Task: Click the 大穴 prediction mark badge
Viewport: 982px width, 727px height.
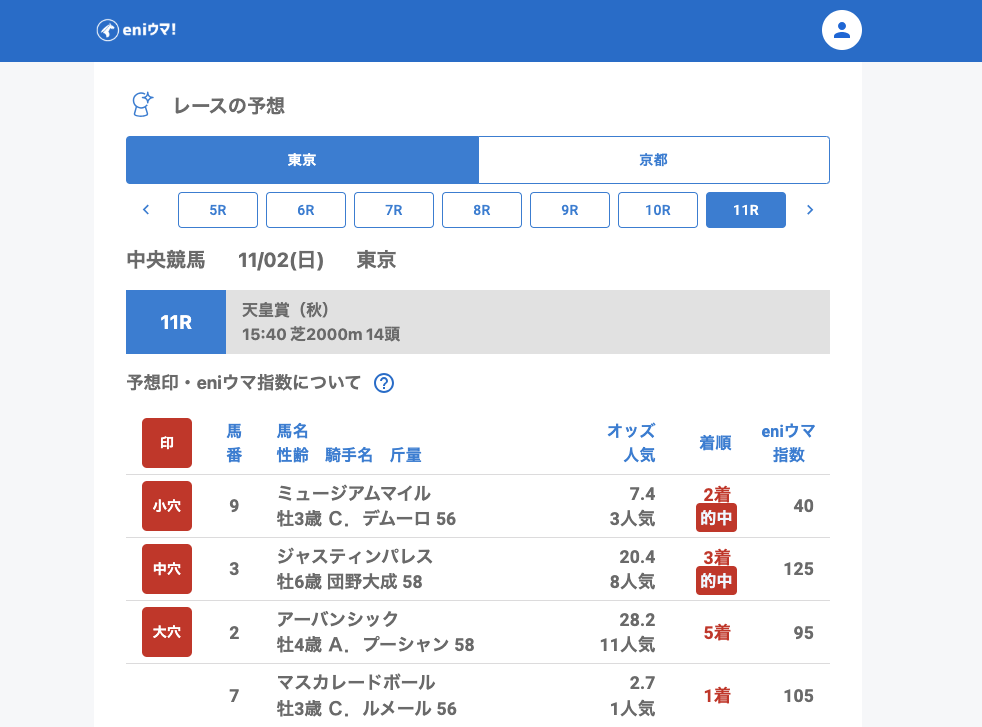Action: click(167, 632)
